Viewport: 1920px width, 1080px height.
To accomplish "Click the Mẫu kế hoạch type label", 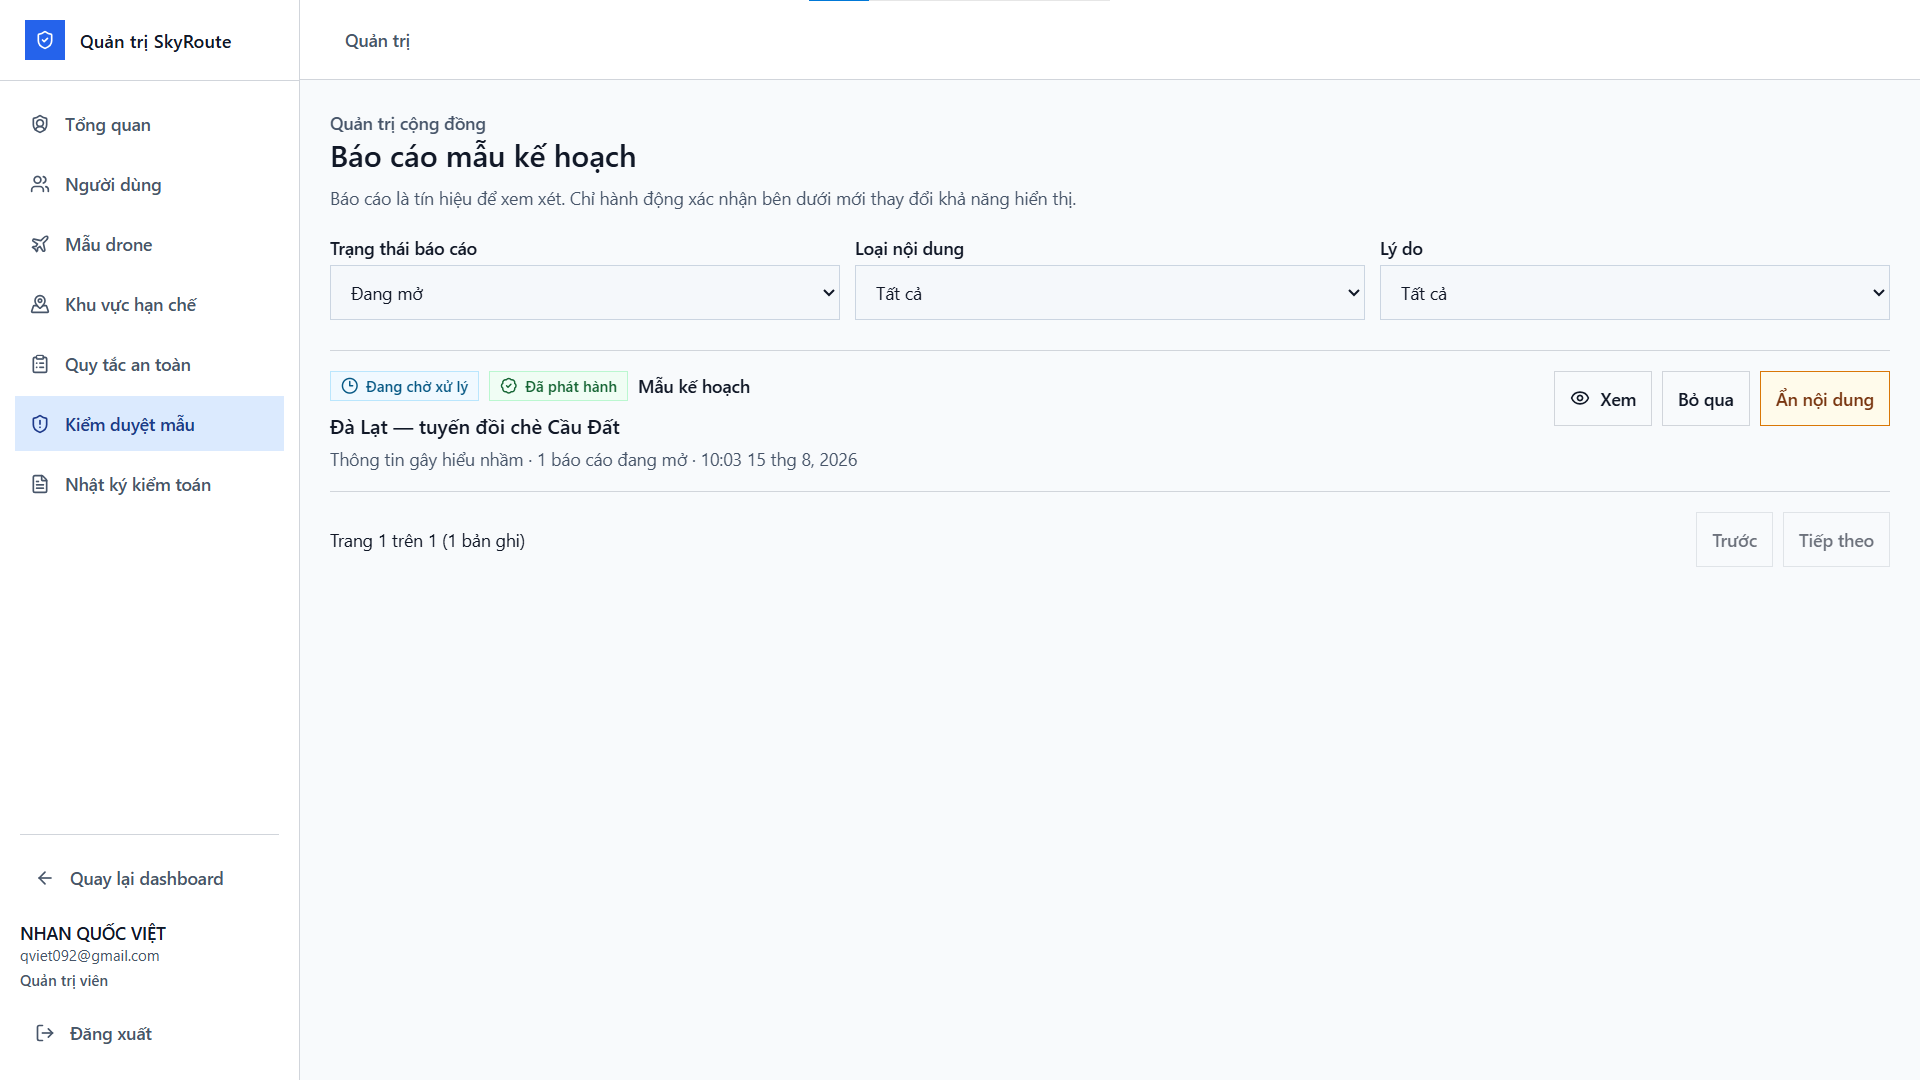I will click(x=694, y=386).
